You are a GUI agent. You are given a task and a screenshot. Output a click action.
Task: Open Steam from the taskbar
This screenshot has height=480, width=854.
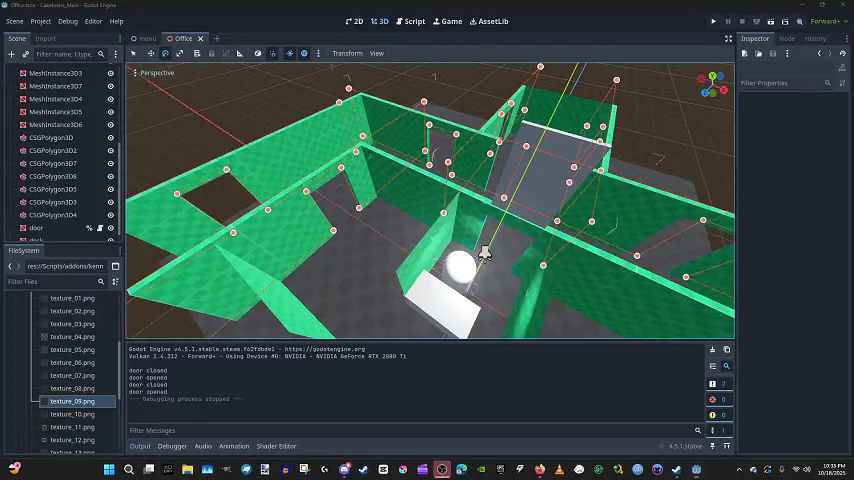[x=363, y=469]
